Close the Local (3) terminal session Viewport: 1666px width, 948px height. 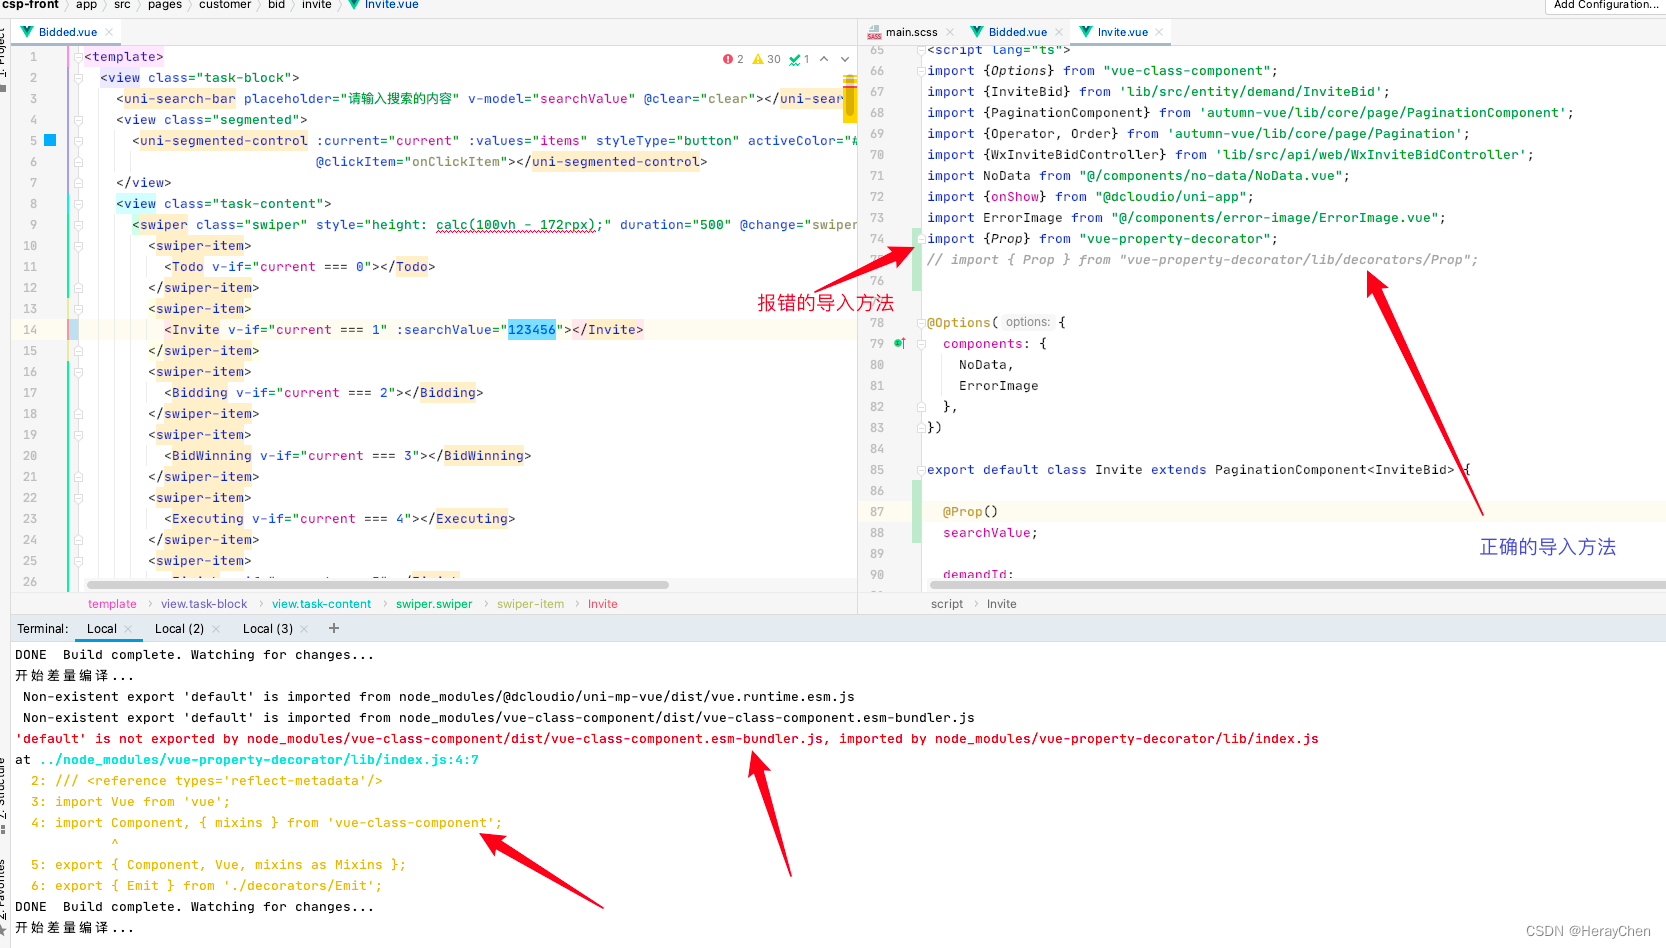304,629
